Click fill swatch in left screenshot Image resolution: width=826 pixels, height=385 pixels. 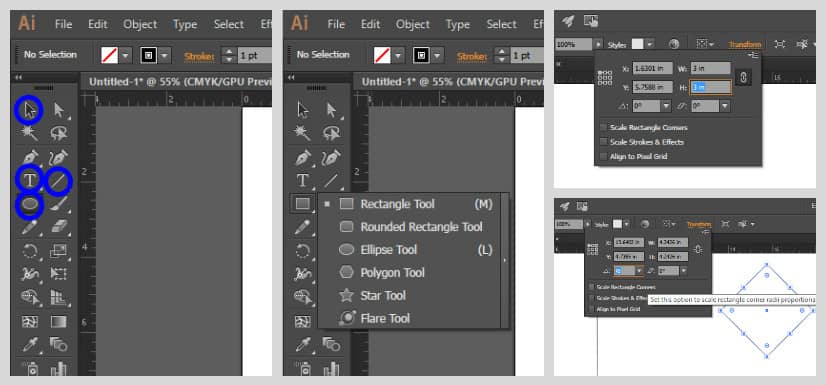(x=110, y=55)
